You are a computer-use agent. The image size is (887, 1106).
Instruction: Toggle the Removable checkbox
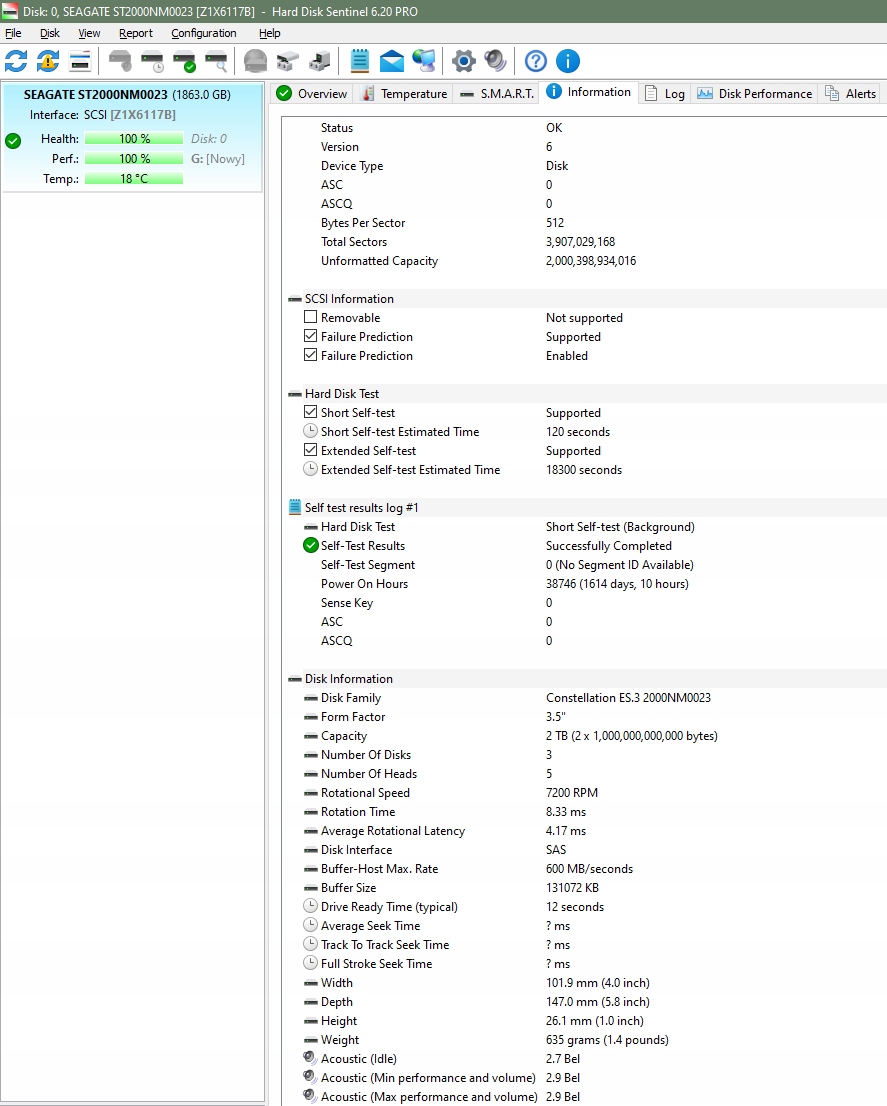point(310,317)
